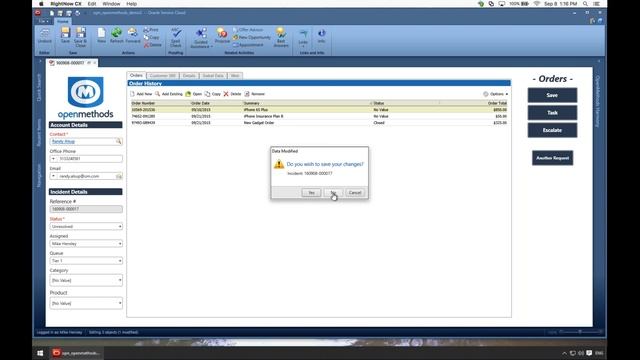Click Cancel in Data Modified dialog

pyautogui.click(x=355, y=193)
